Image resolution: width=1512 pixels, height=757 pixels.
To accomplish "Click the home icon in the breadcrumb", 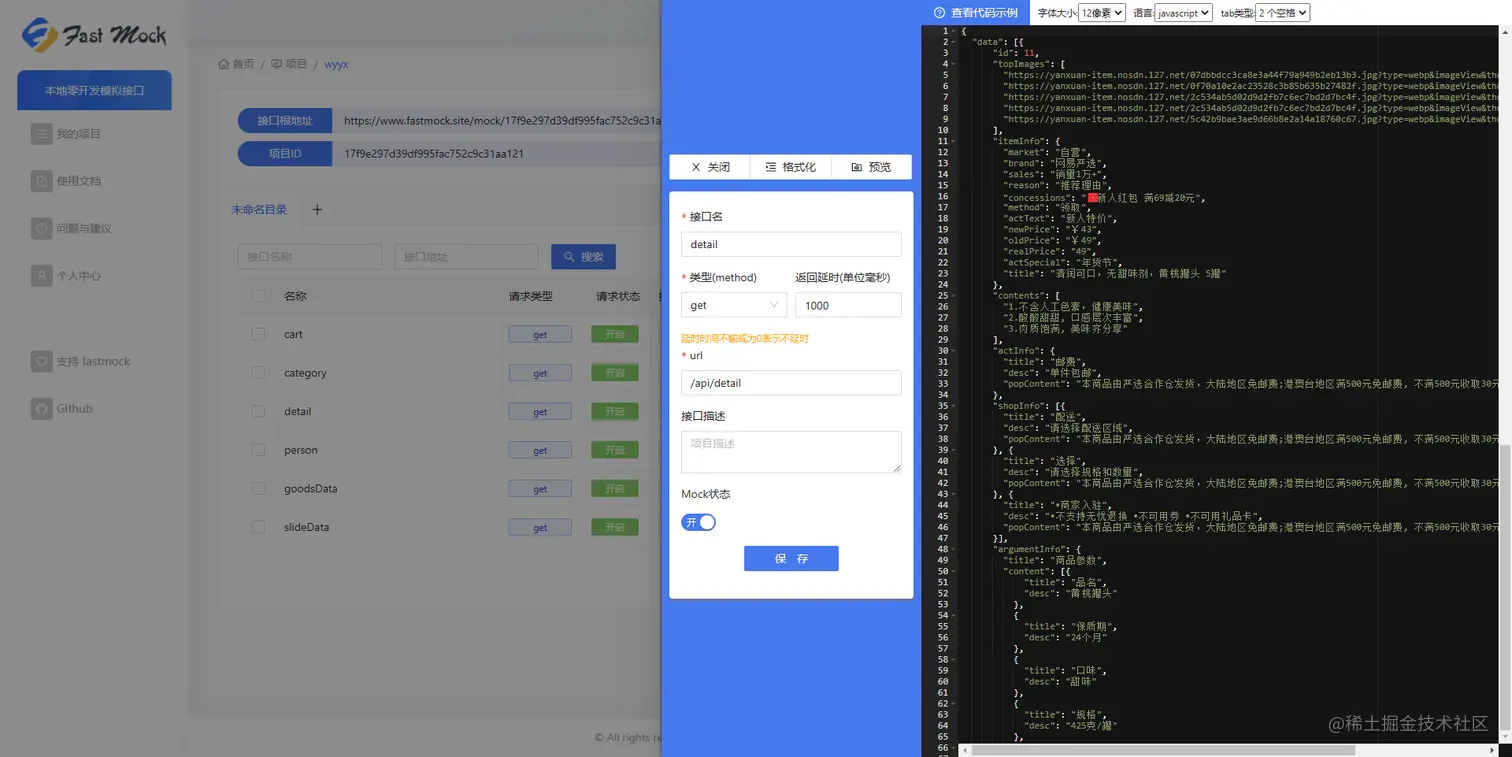I will point(224,64).
